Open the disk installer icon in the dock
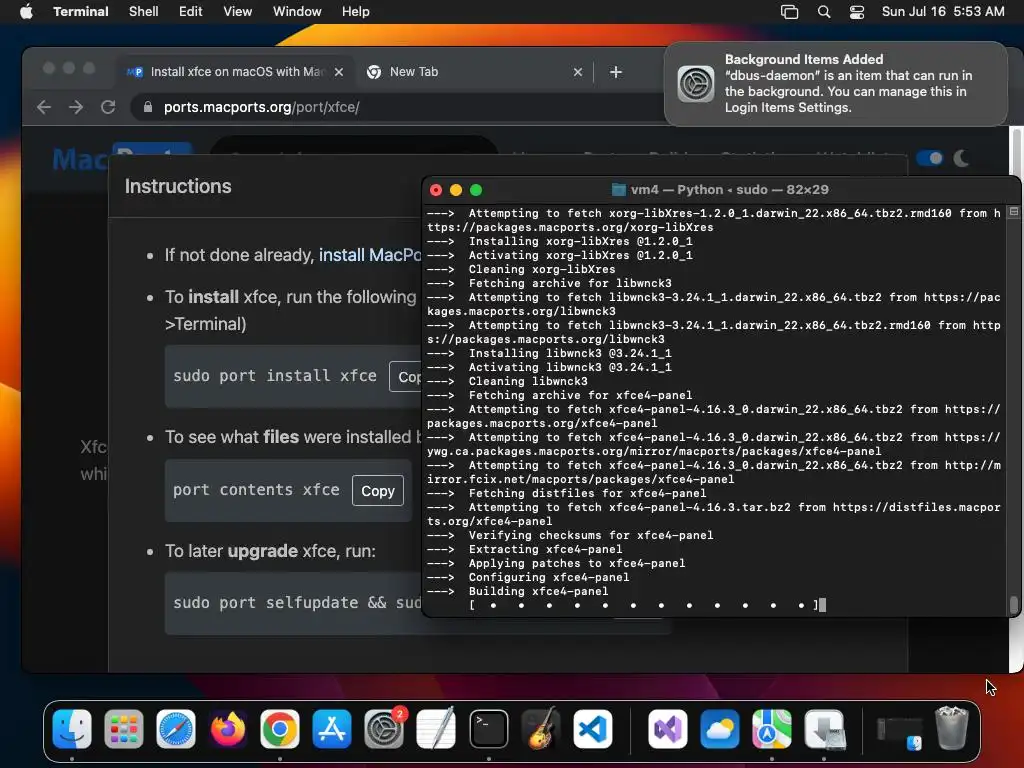The height and width of the screenshot is (768, 1024). (x=825, y=729)
